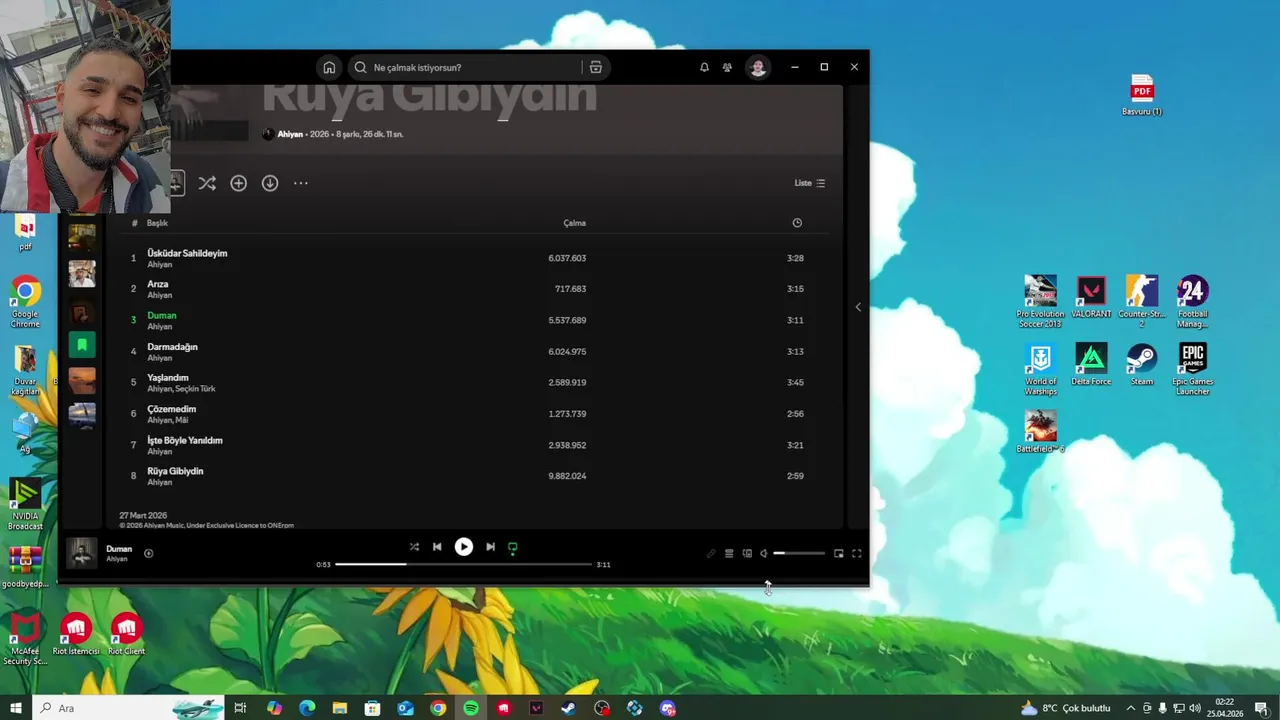This screenshot has height=720, width=1280.
Task: Open Liste view options dropdown
Action: [x=810, y=183]
